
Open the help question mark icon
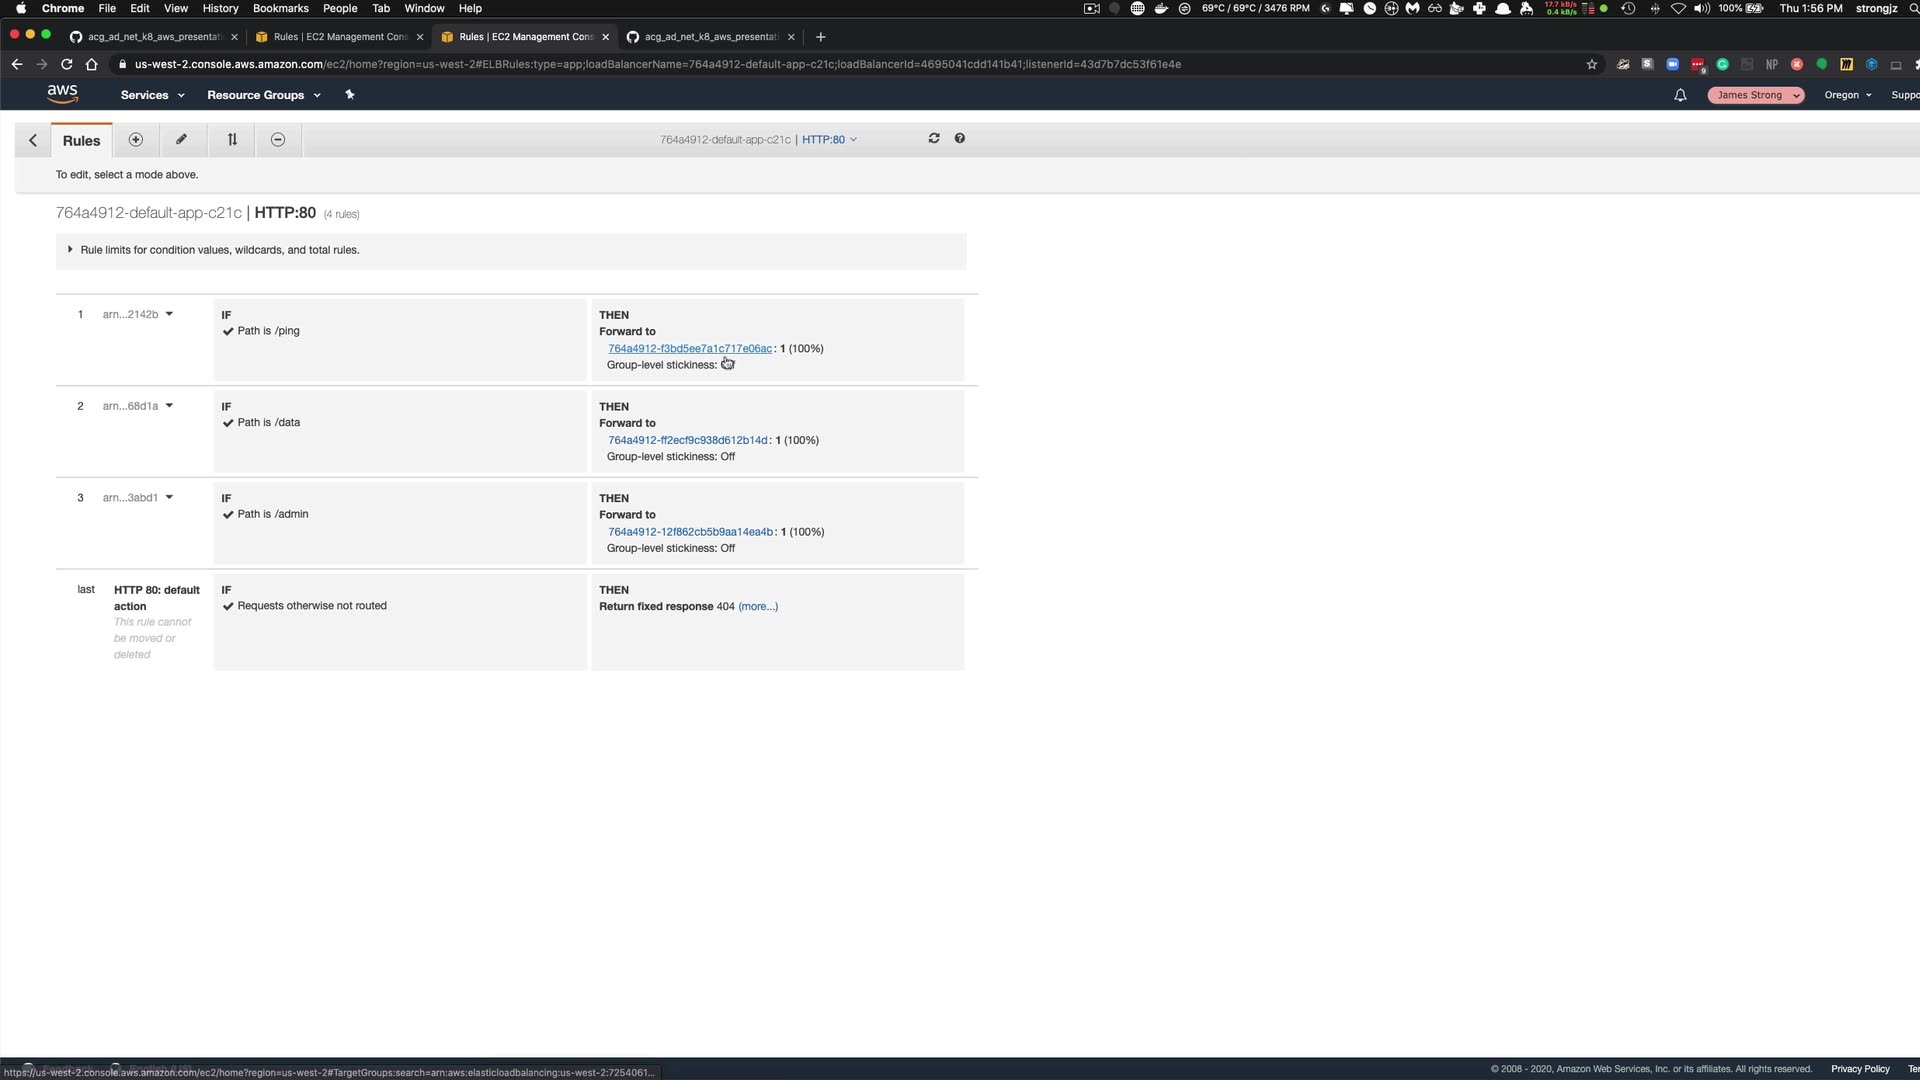point(960,139)
